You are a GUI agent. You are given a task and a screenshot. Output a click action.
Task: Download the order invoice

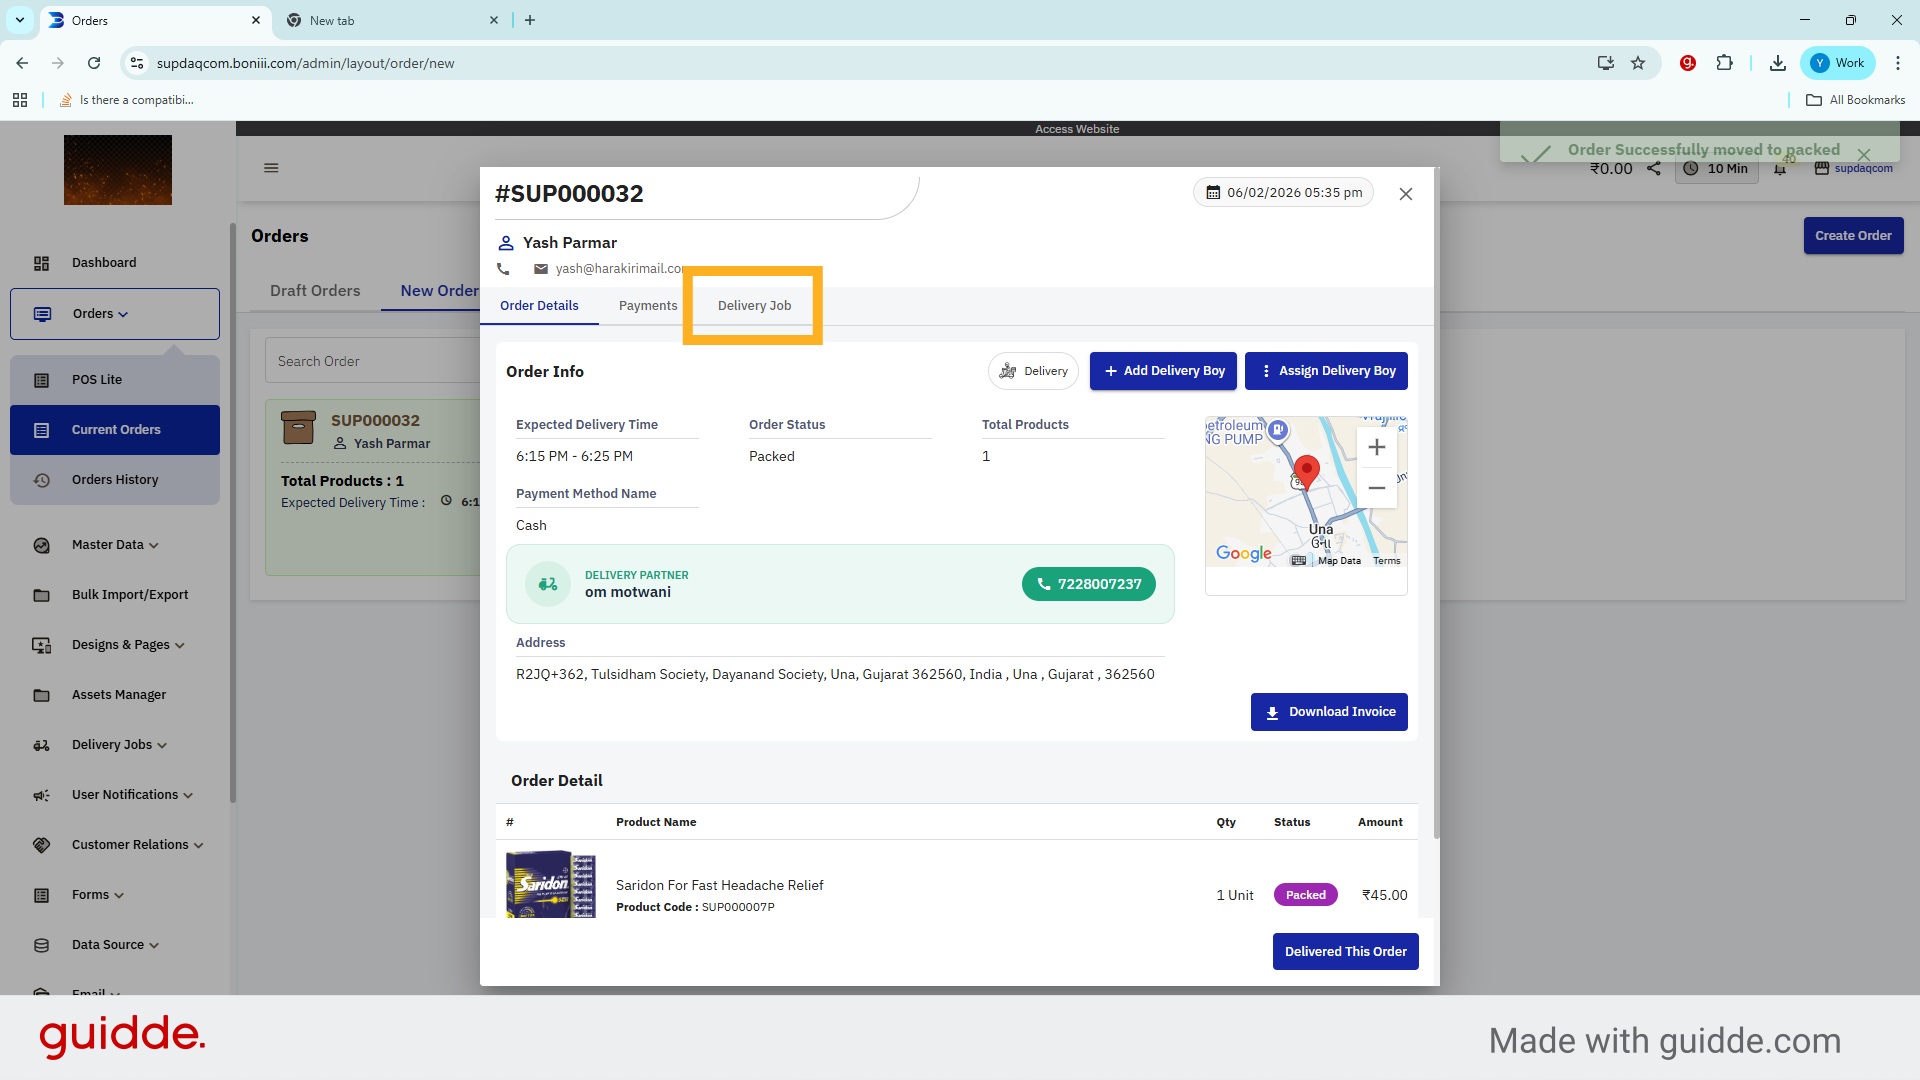click(1329, 712)
